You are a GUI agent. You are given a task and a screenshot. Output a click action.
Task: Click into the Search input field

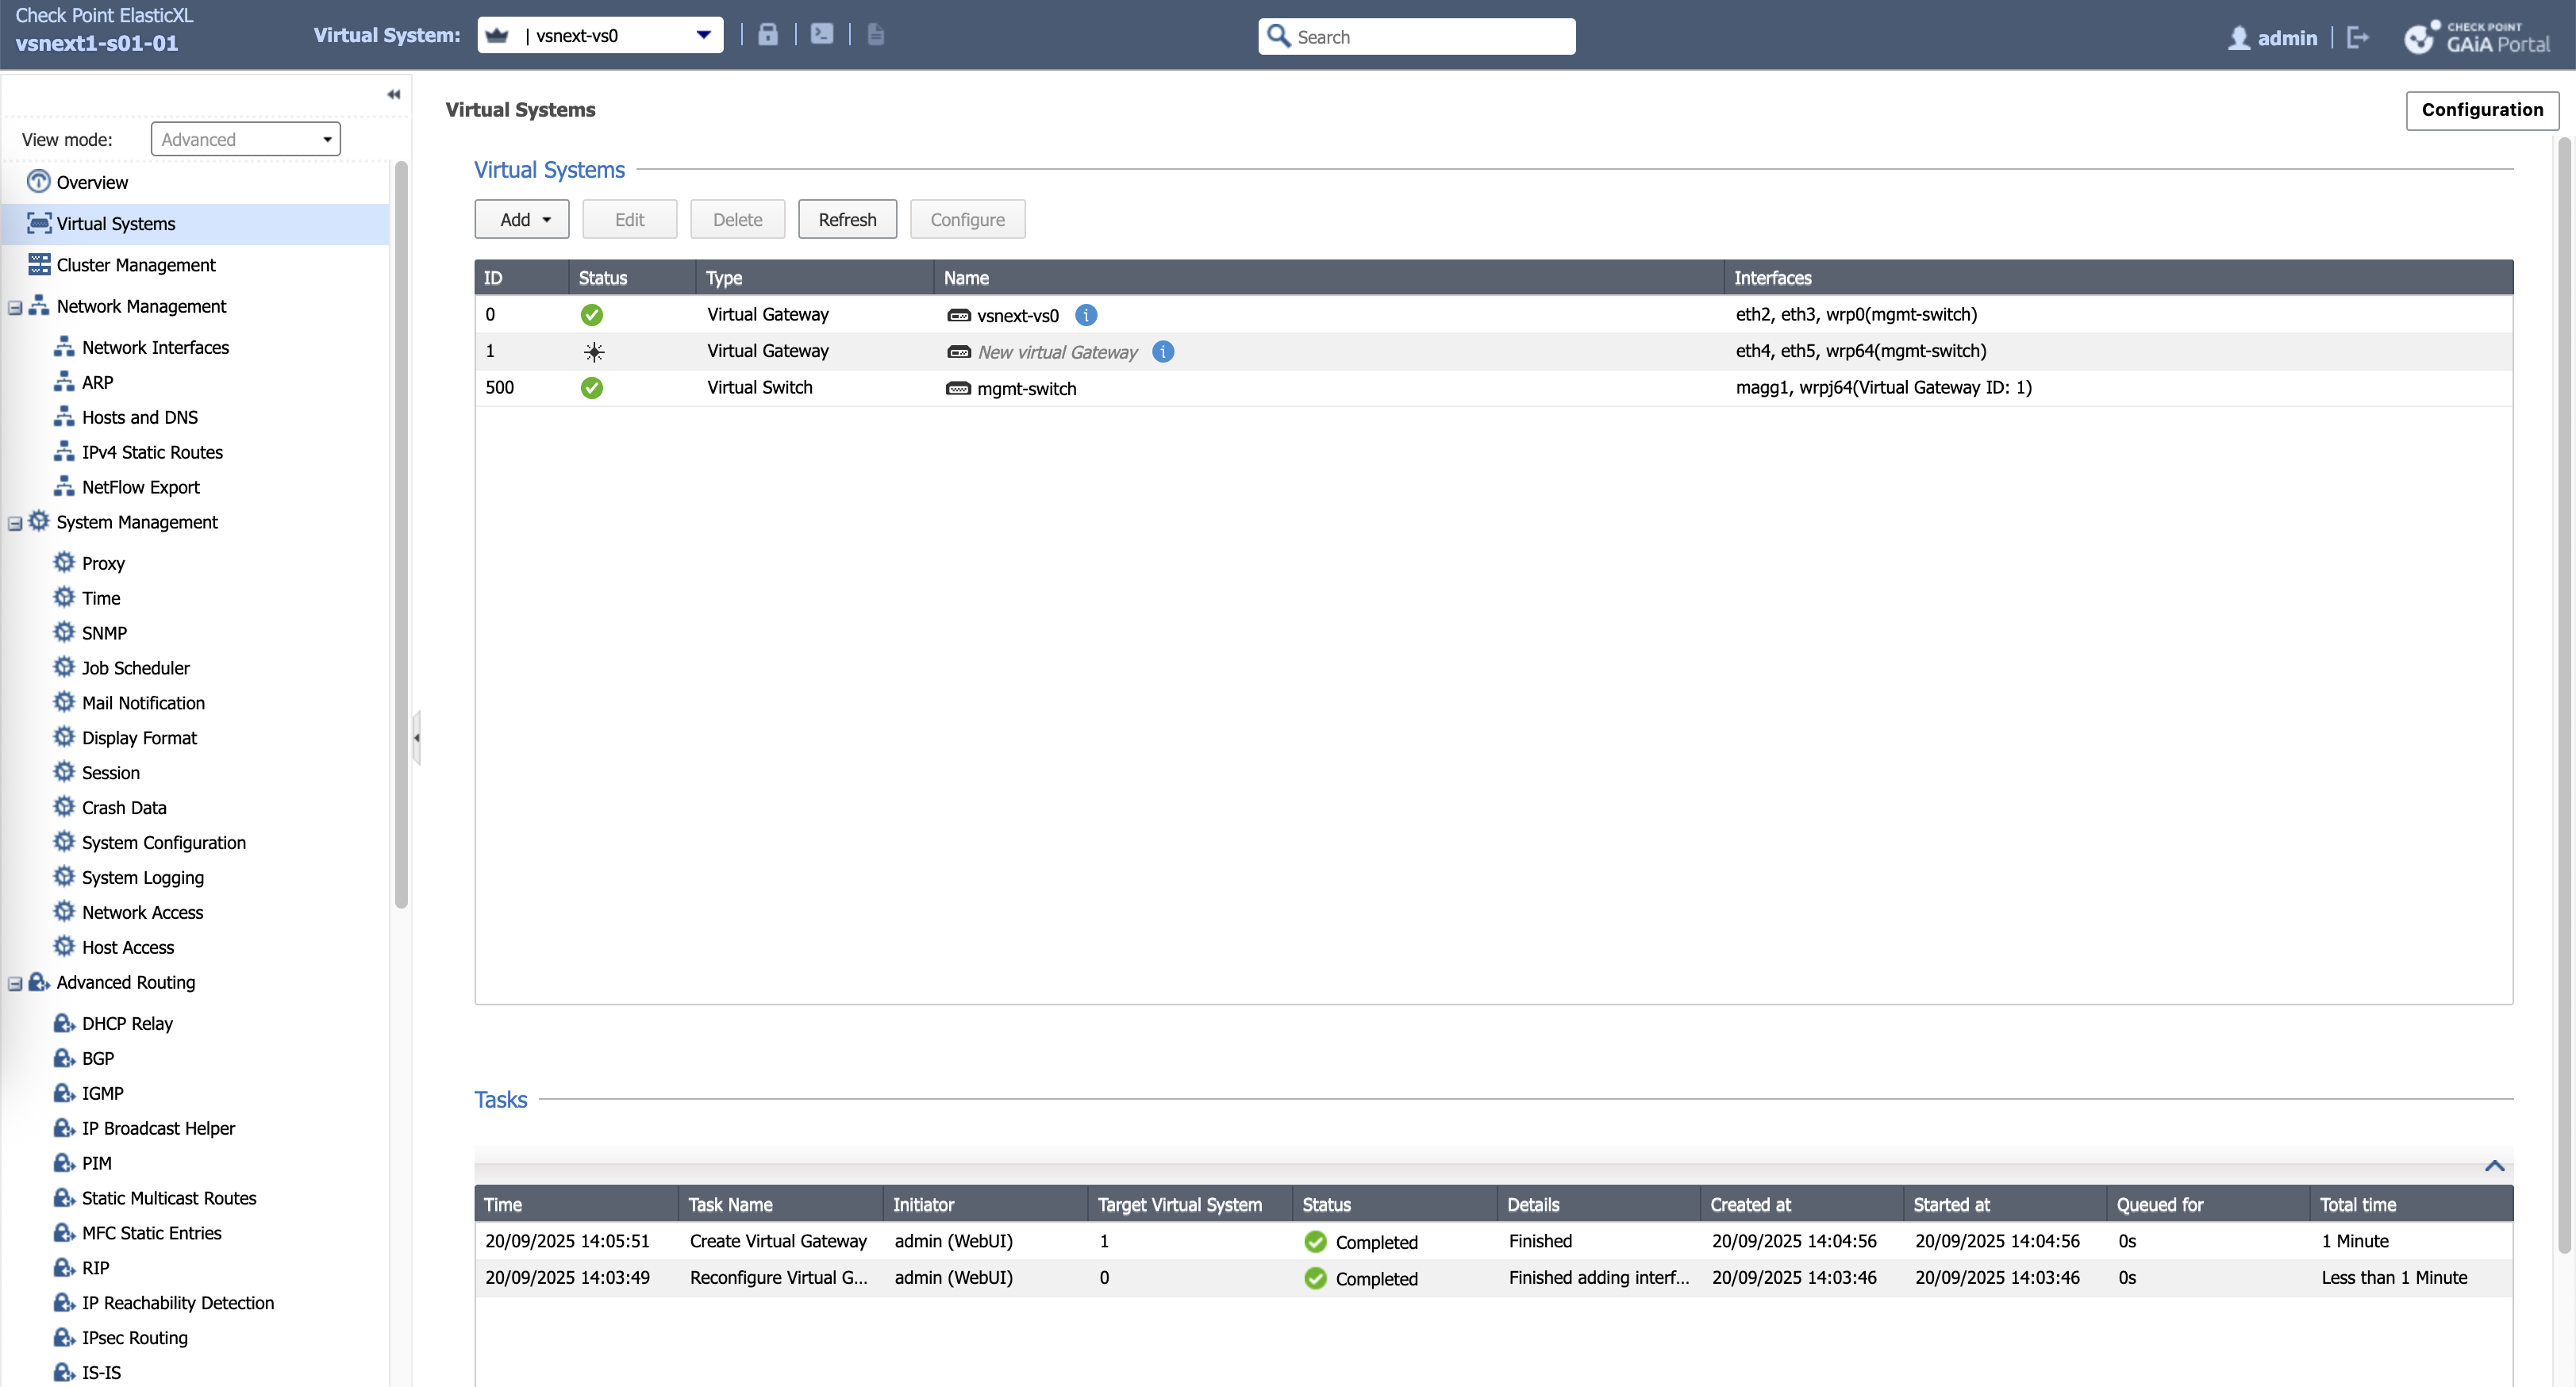coord(1430,37)
